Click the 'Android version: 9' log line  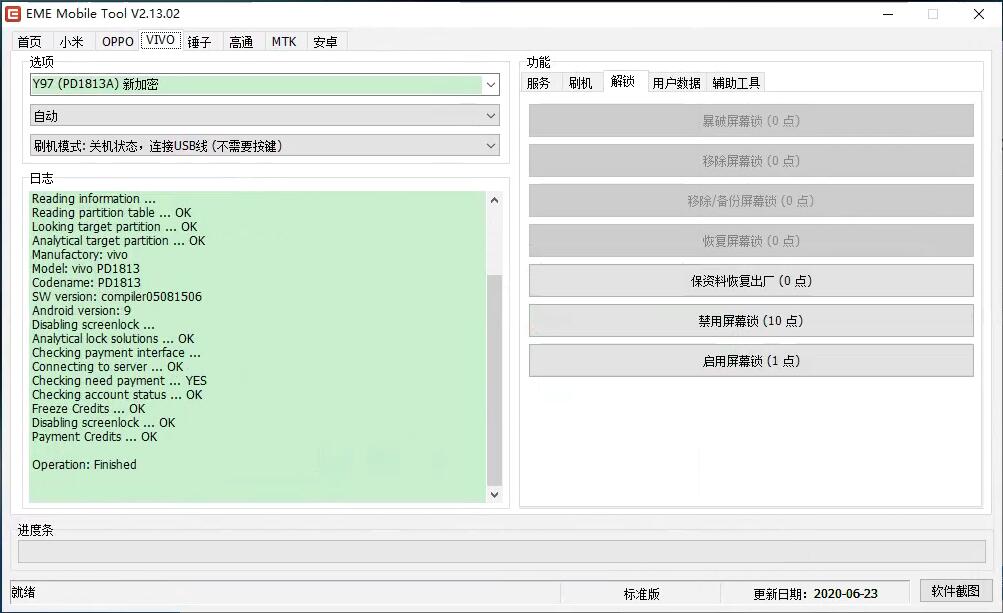(81, 311)
